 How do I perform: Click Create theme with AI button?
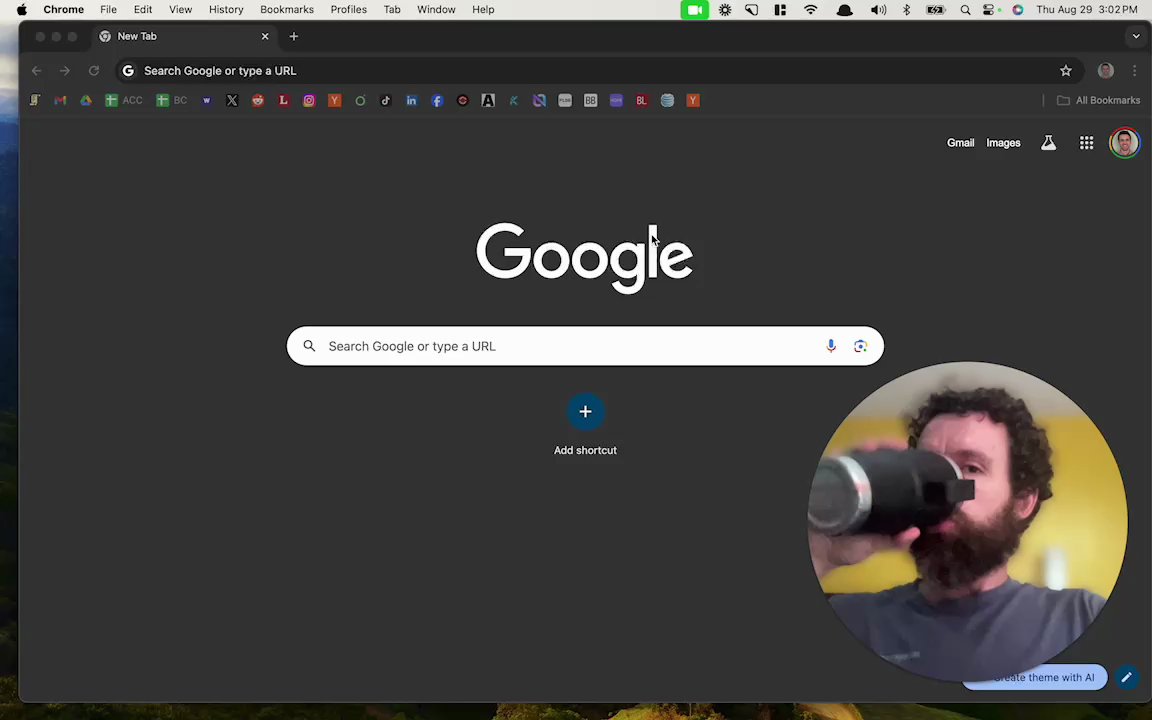point(1036,677)
